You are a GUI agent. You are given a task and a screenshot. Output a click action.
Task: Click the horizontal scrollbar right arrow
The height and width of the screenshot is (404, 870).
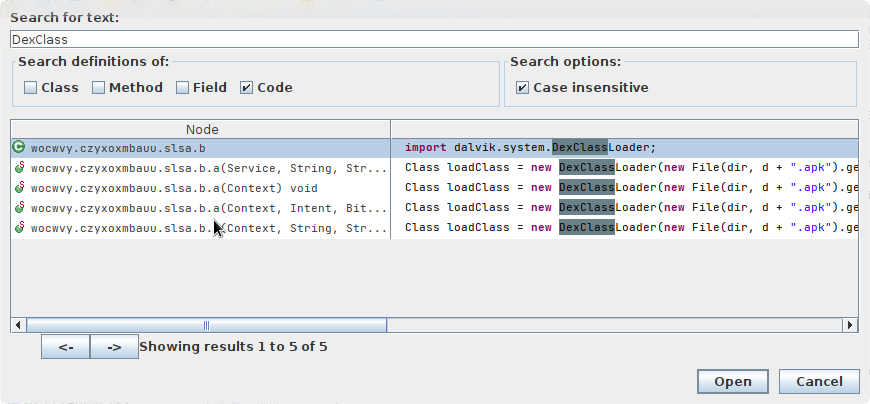click(x=850, y=325)
